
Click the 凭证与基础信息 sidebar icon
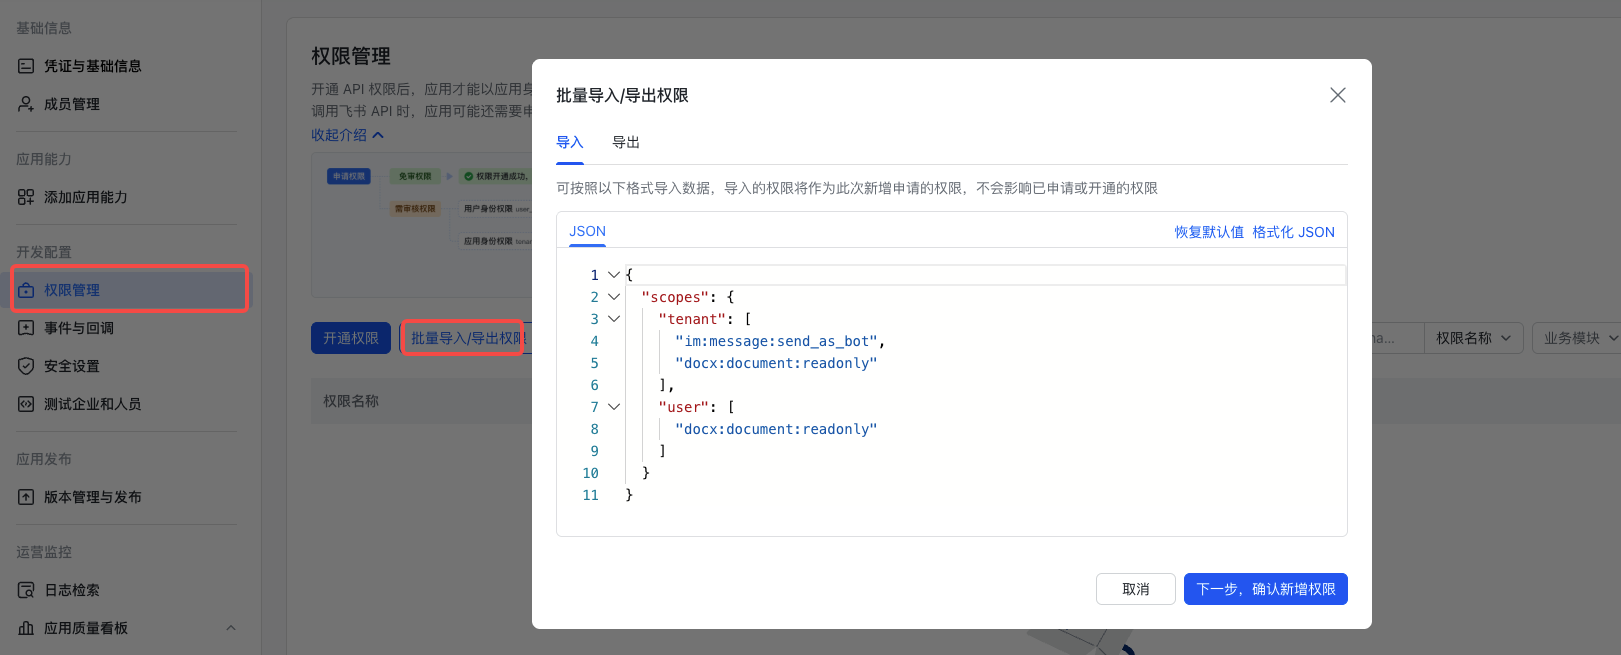(x=26, y=66)
